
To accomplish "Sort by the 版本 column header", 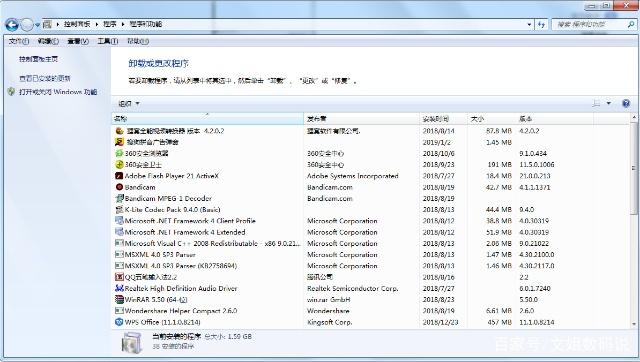I will pyautogui.click(x=554, y=119).
